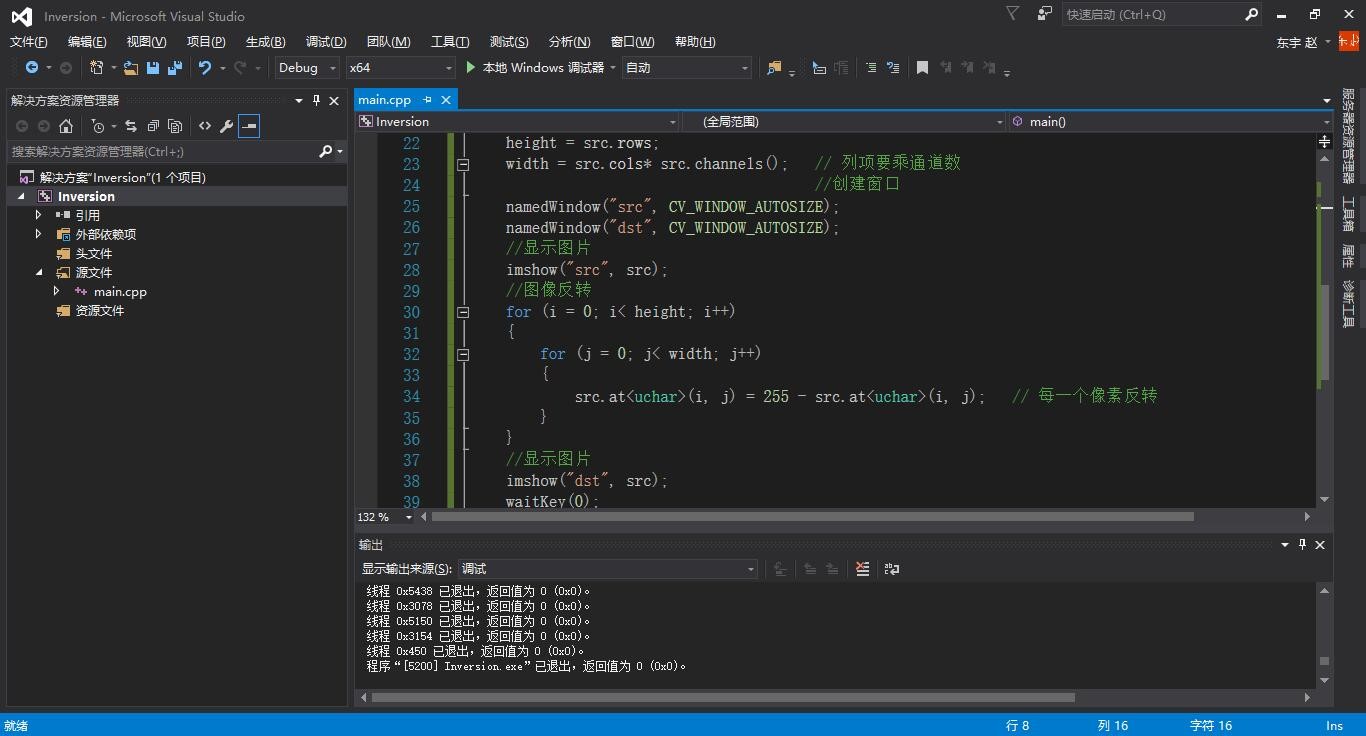Click the New Project toolbar icon
The height and width of the screenshot is (736, 1366).
coord(97,68)
